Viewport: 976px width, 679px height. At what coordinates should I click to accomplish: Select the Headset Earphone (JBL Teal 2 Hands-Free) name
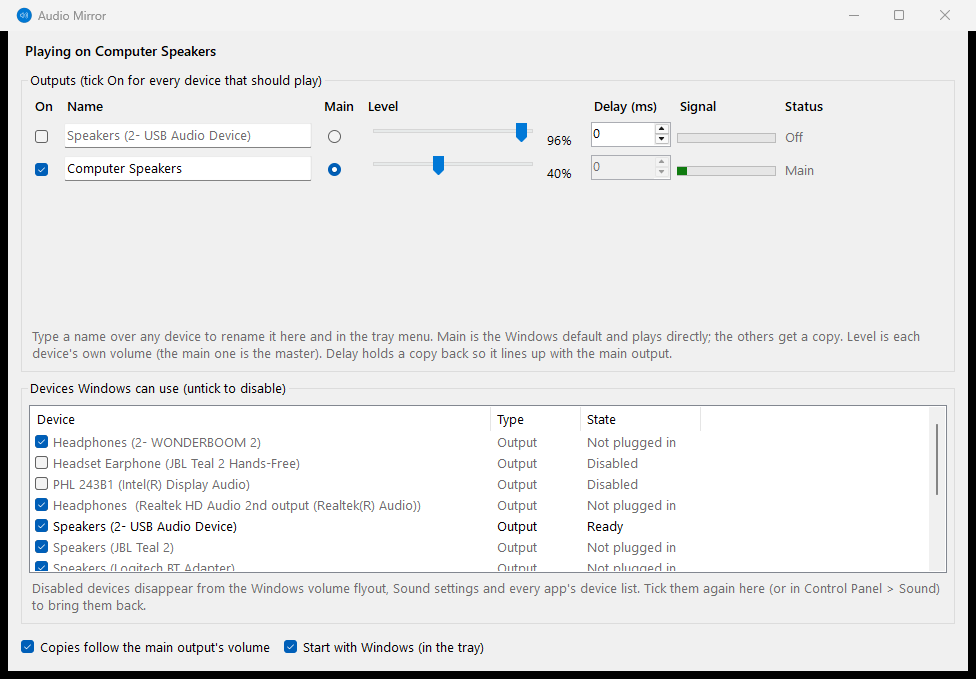[x=176, y=464]
